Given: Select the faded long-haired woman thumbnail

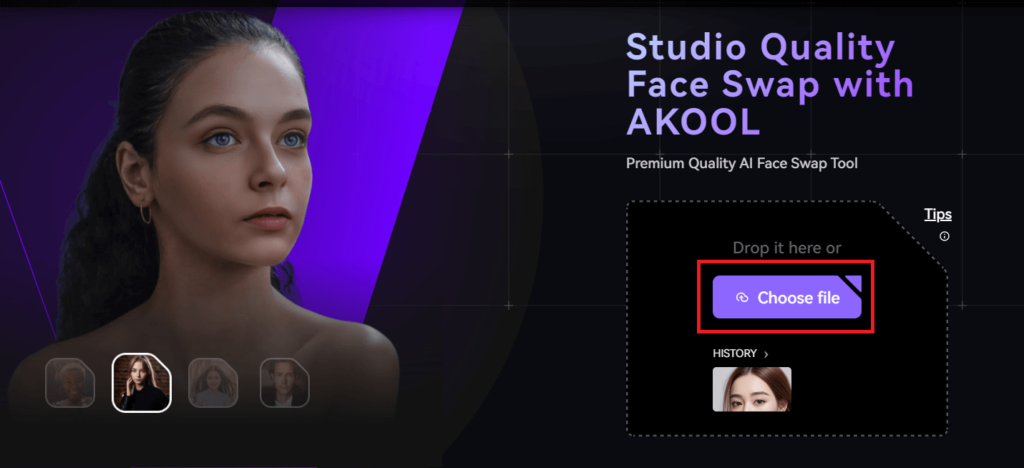Looking at the screenshot, I should tap(213, 383).
